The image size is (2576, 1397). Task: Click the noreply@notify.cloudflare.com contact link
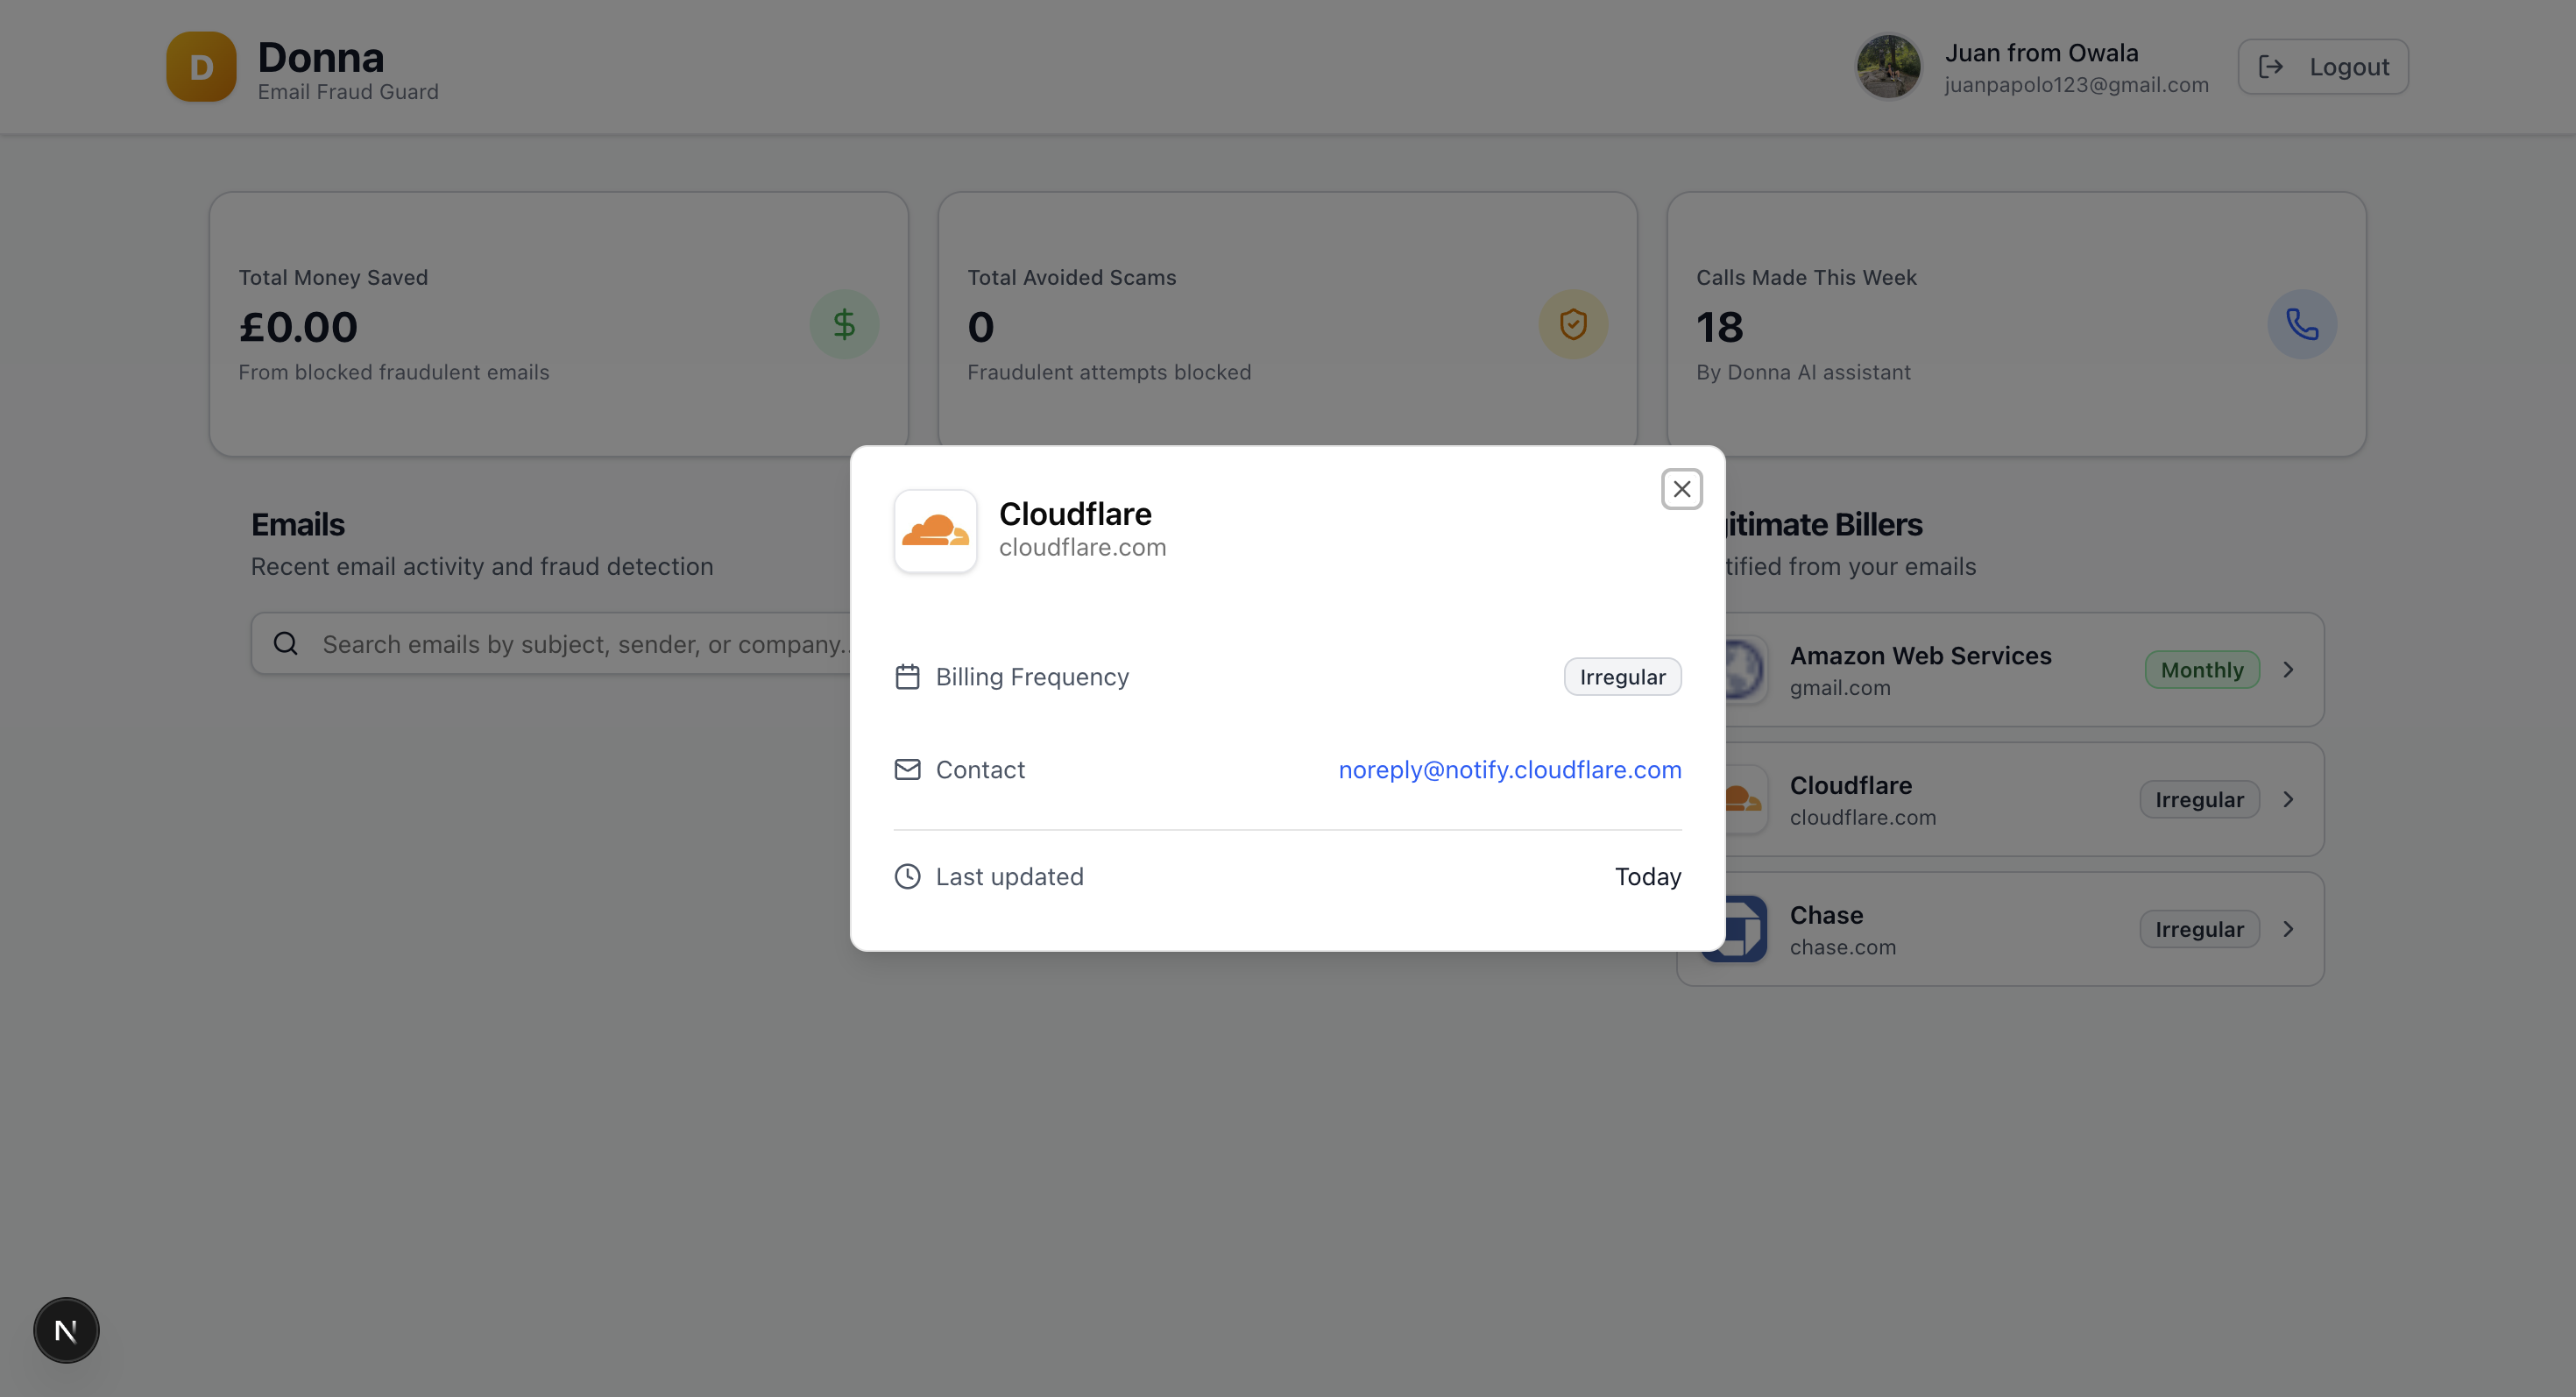coord(1509,769)
